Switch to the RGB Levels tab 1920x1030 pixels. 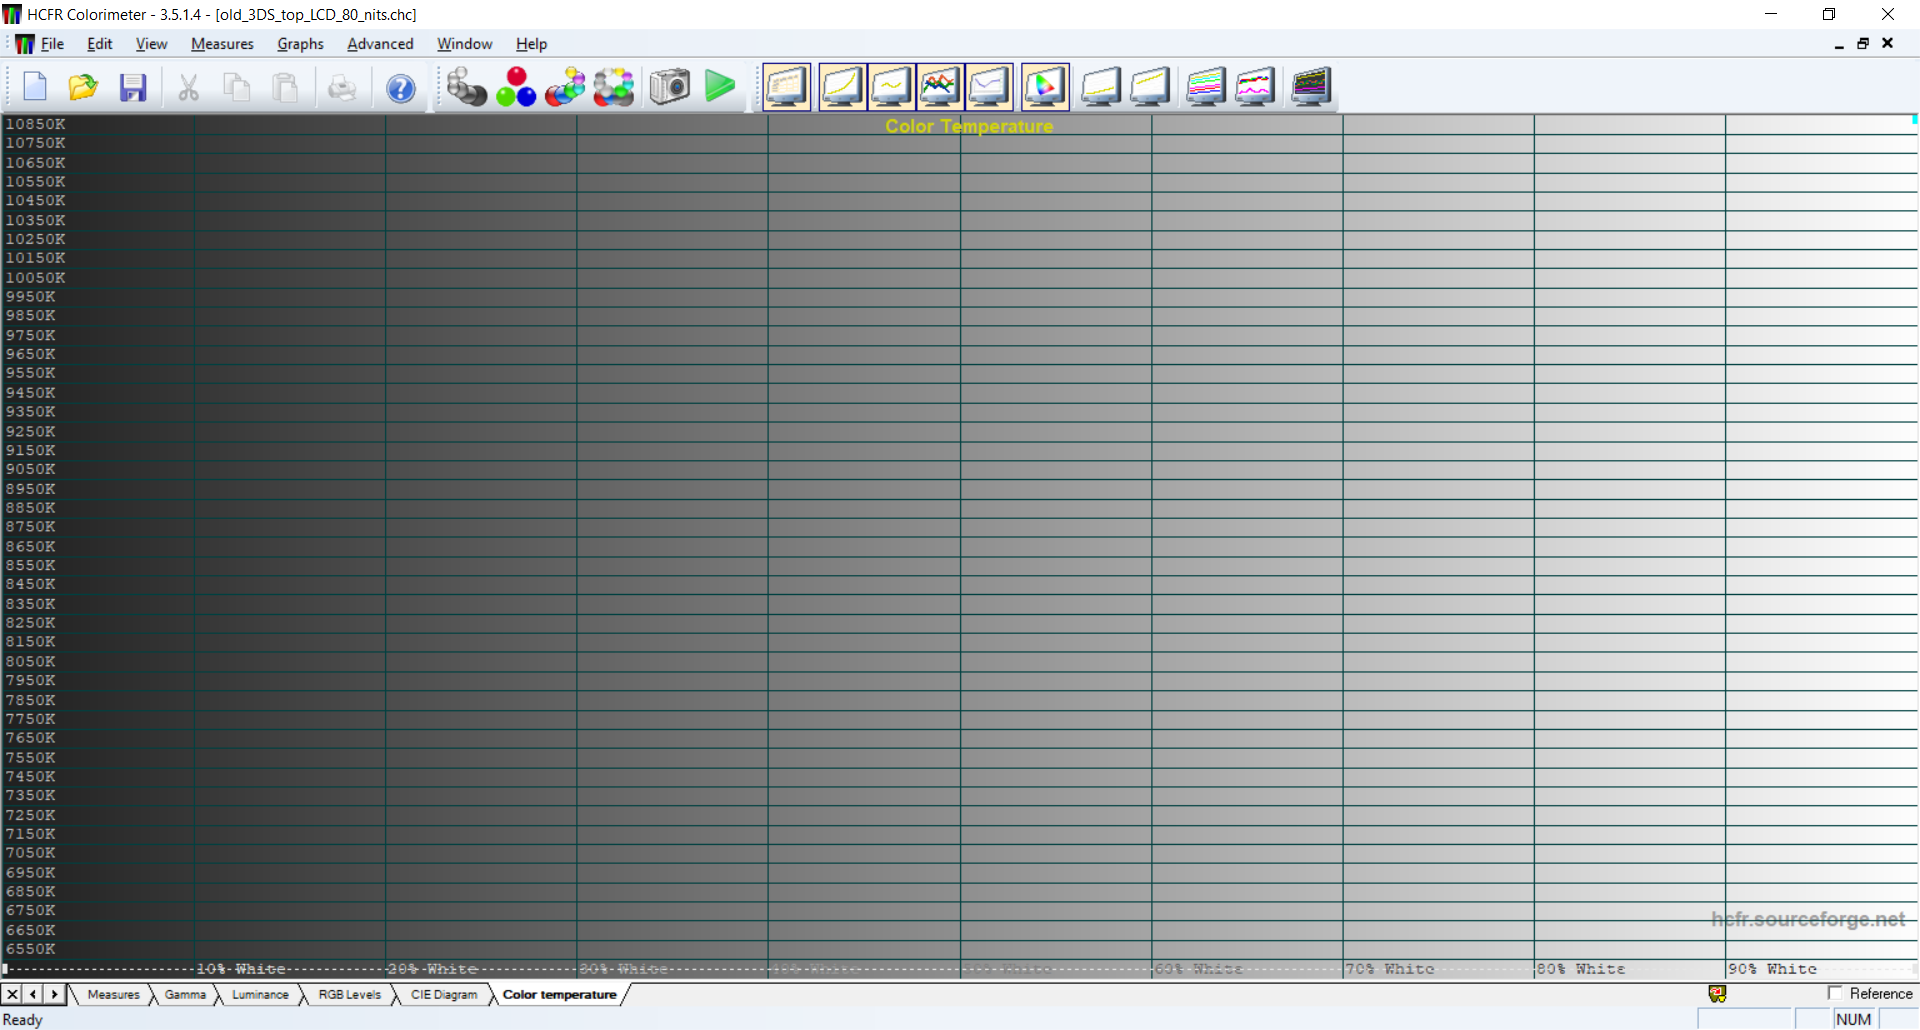(349, 995)
